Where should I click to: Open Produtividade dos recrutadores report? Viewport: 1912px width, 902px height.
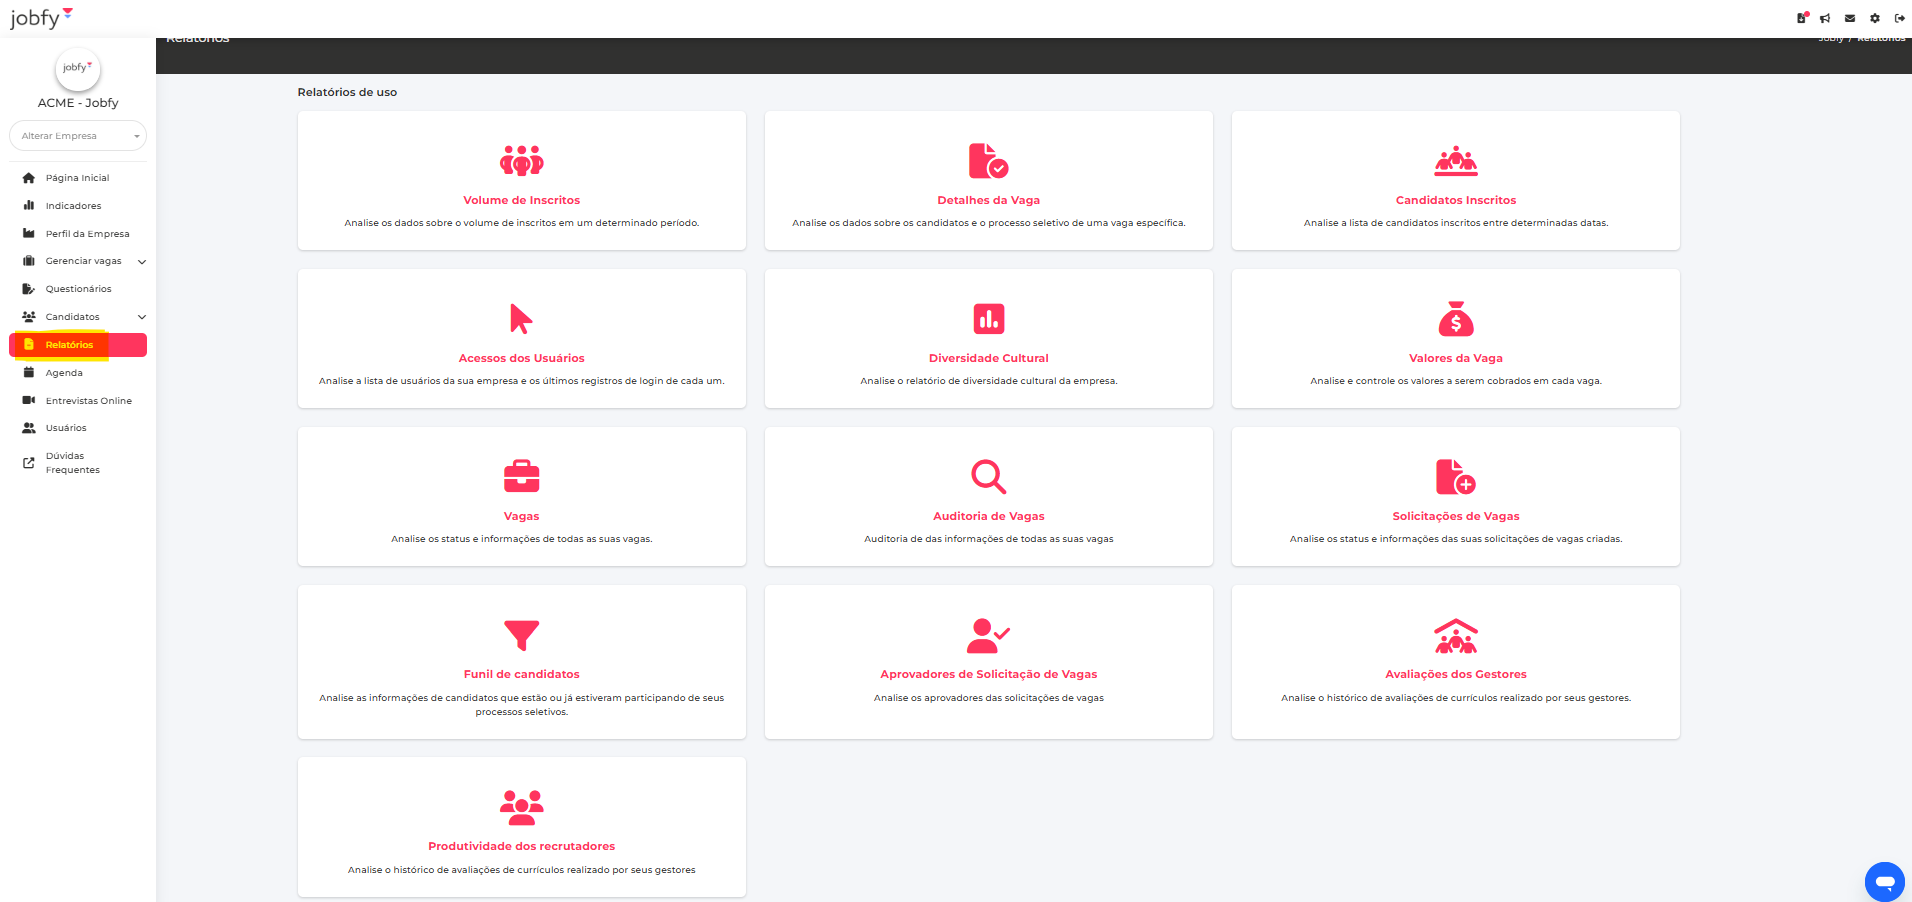pos(521,846)
